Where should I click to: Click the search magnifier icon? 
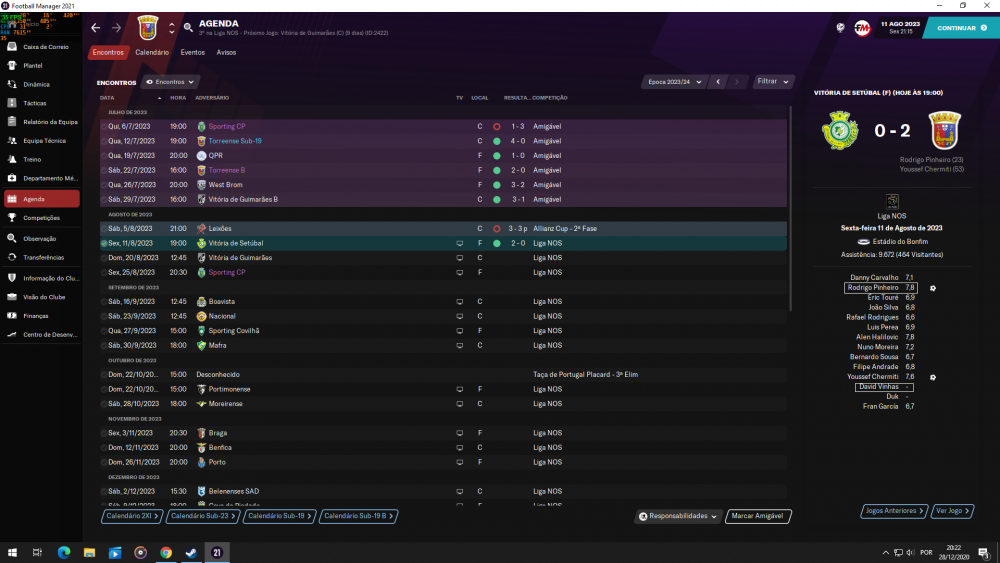point(188,27)
